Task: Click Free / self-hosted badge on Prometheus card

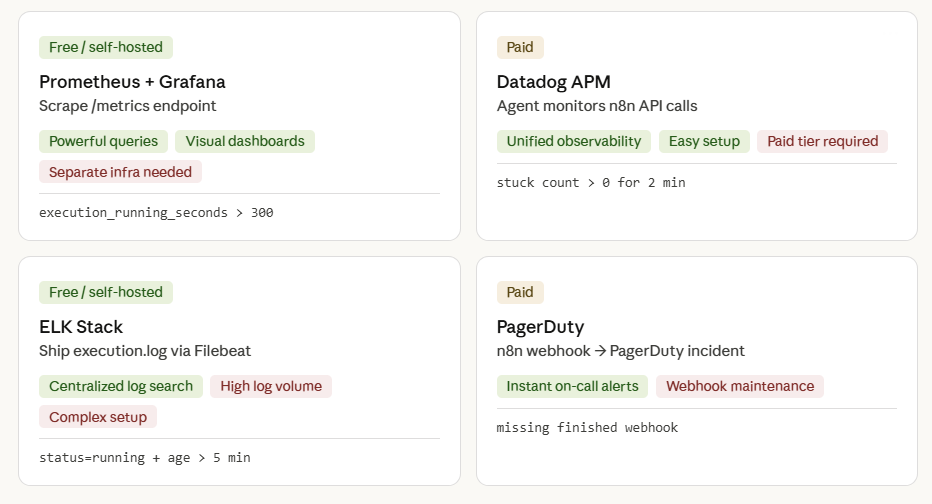Action: [x=106, y=47]
